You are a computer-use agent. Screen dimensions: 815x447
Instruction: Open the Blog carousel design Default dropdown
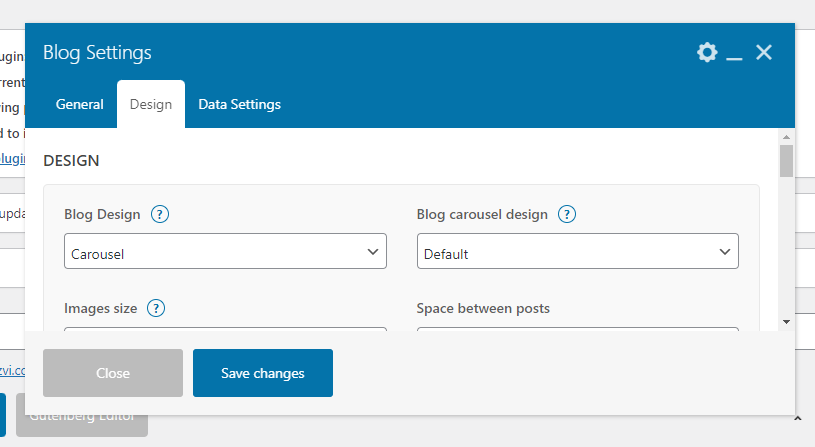577,252
